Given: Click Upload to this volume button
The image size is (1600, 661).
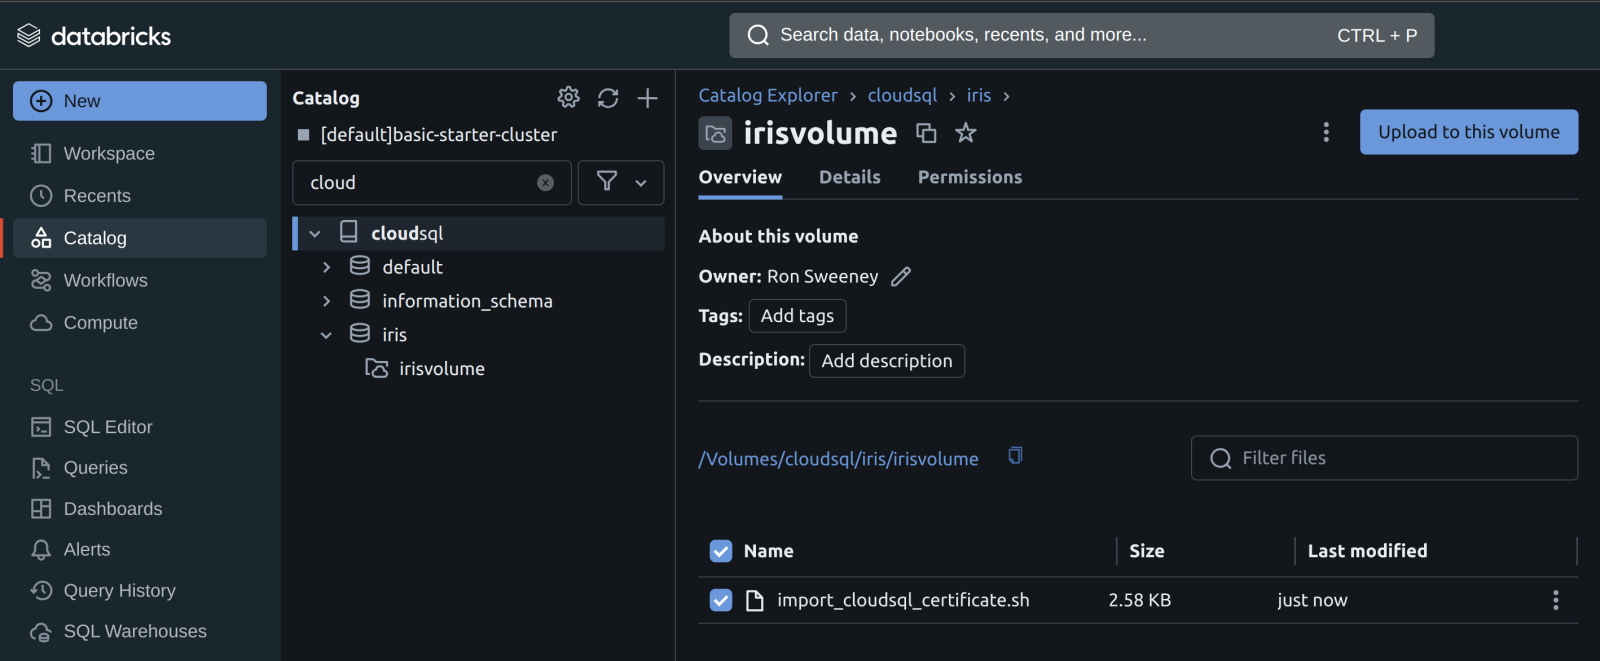Looking at the screenshot, I should 1468,132.
